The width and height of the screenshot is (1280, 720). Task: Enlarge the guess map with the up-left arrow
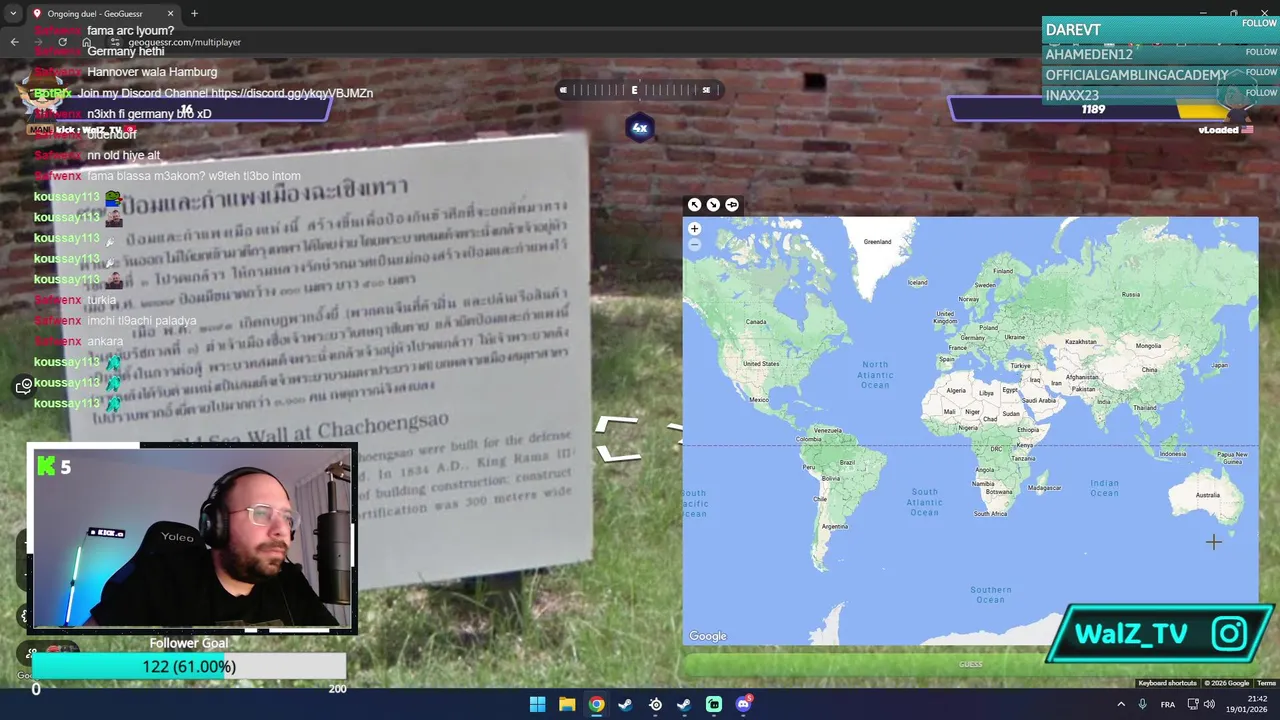click(694, 205)
